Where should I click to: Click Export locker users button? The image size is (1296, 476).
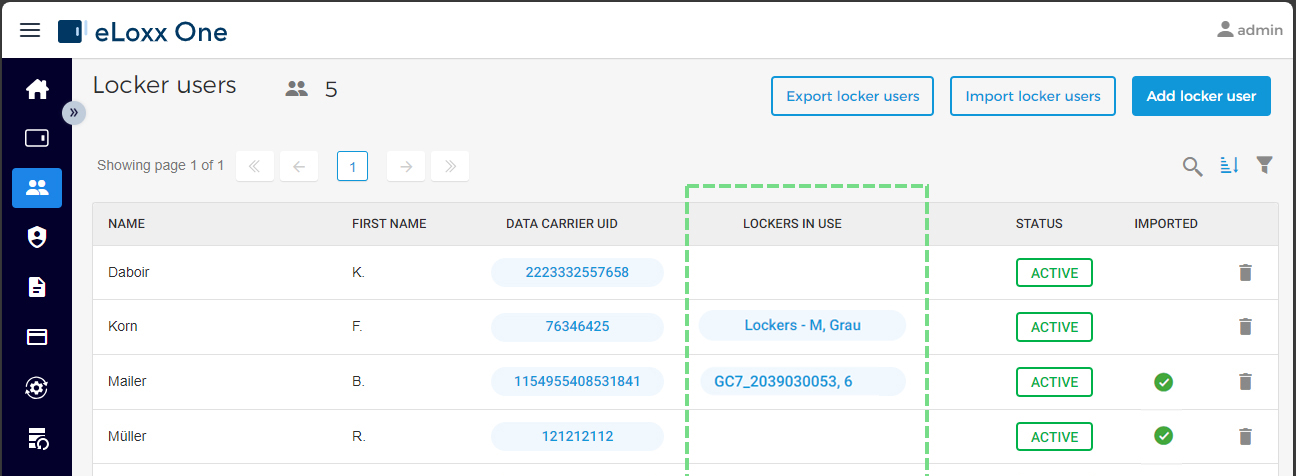coord(852,96)
